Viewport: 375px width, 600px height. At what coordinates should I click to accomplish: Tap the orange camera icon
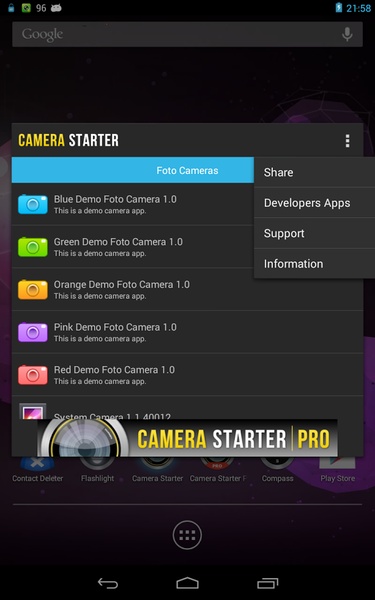tap(33, 289)
